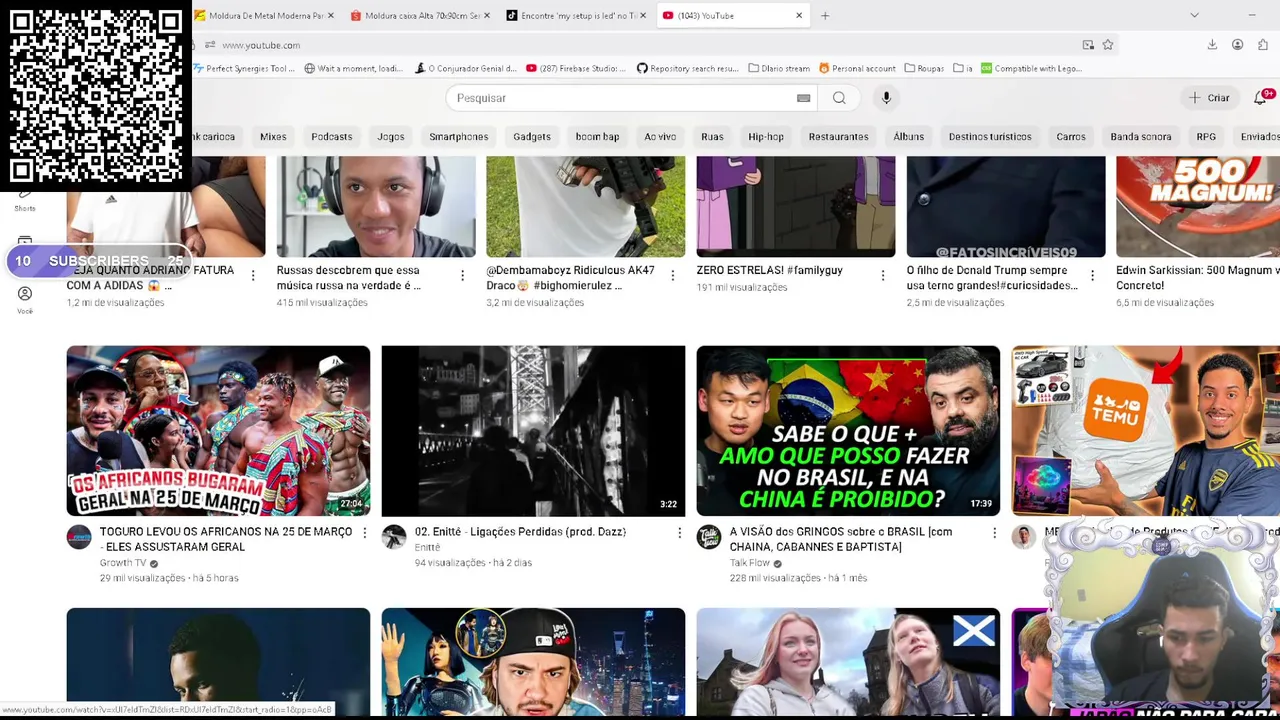Select the Gadgets filter chip
The width and height of the screenshot is (1280, 720).
pyautogui.click(x=532, y=137)
